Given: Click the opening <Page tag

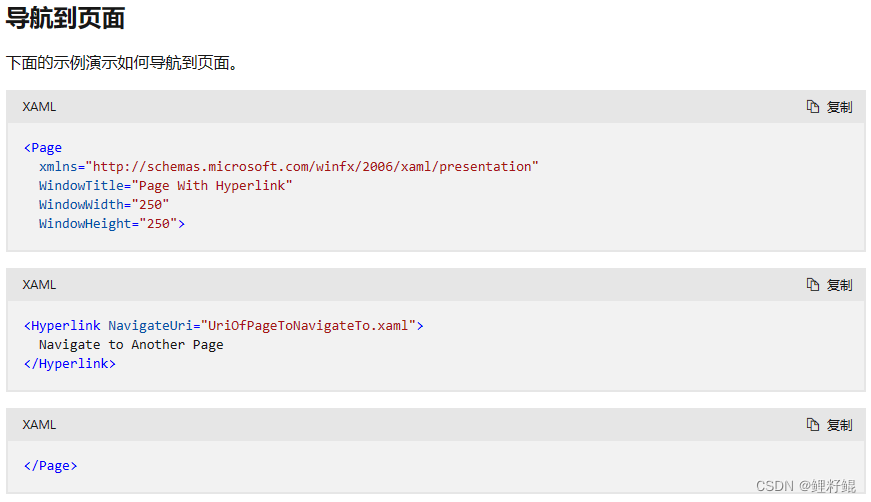Looking at the screenshot, I should coord(43,148).
